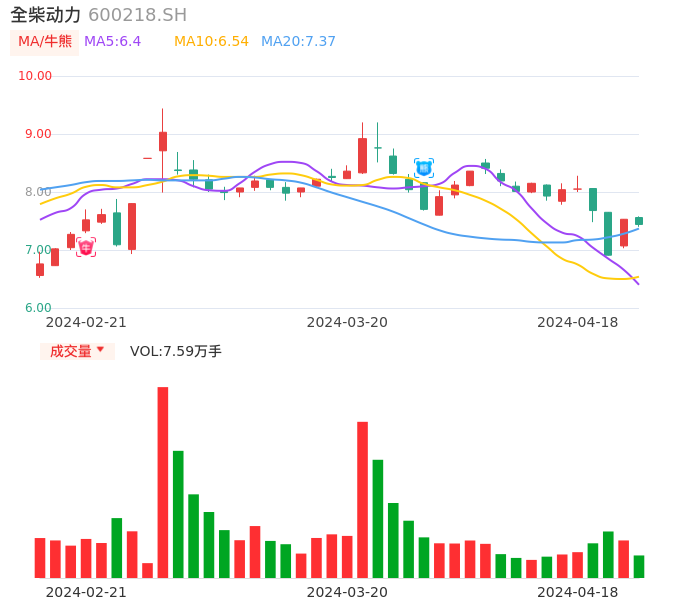Image resolution: width=686 pixels, height=606 pixels.
Task: Click the VOL:7.59万手 volume label
Action: tap(176, 351)
